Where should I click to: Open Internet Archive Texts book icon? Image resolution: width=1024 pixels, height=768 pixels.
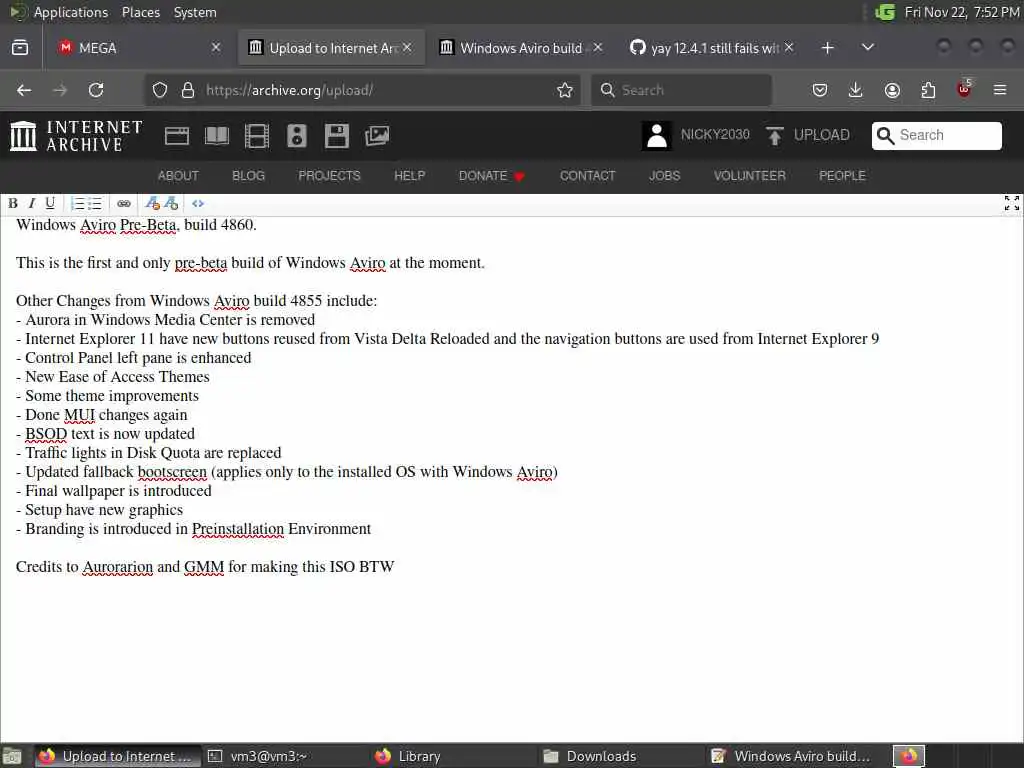tap(217, 136)
